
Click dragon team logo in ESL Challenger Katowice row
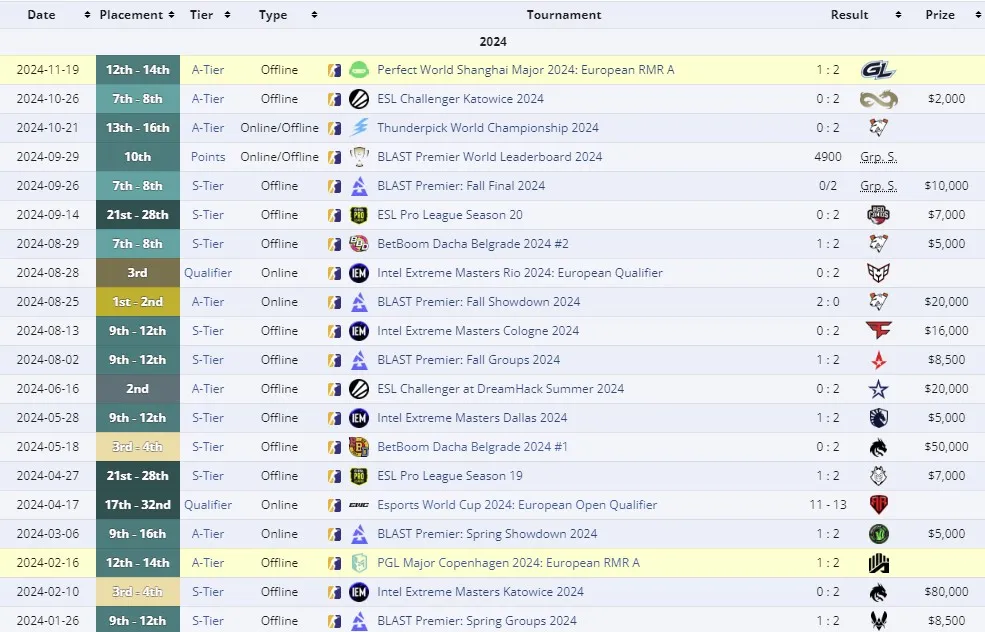(878, 99)
